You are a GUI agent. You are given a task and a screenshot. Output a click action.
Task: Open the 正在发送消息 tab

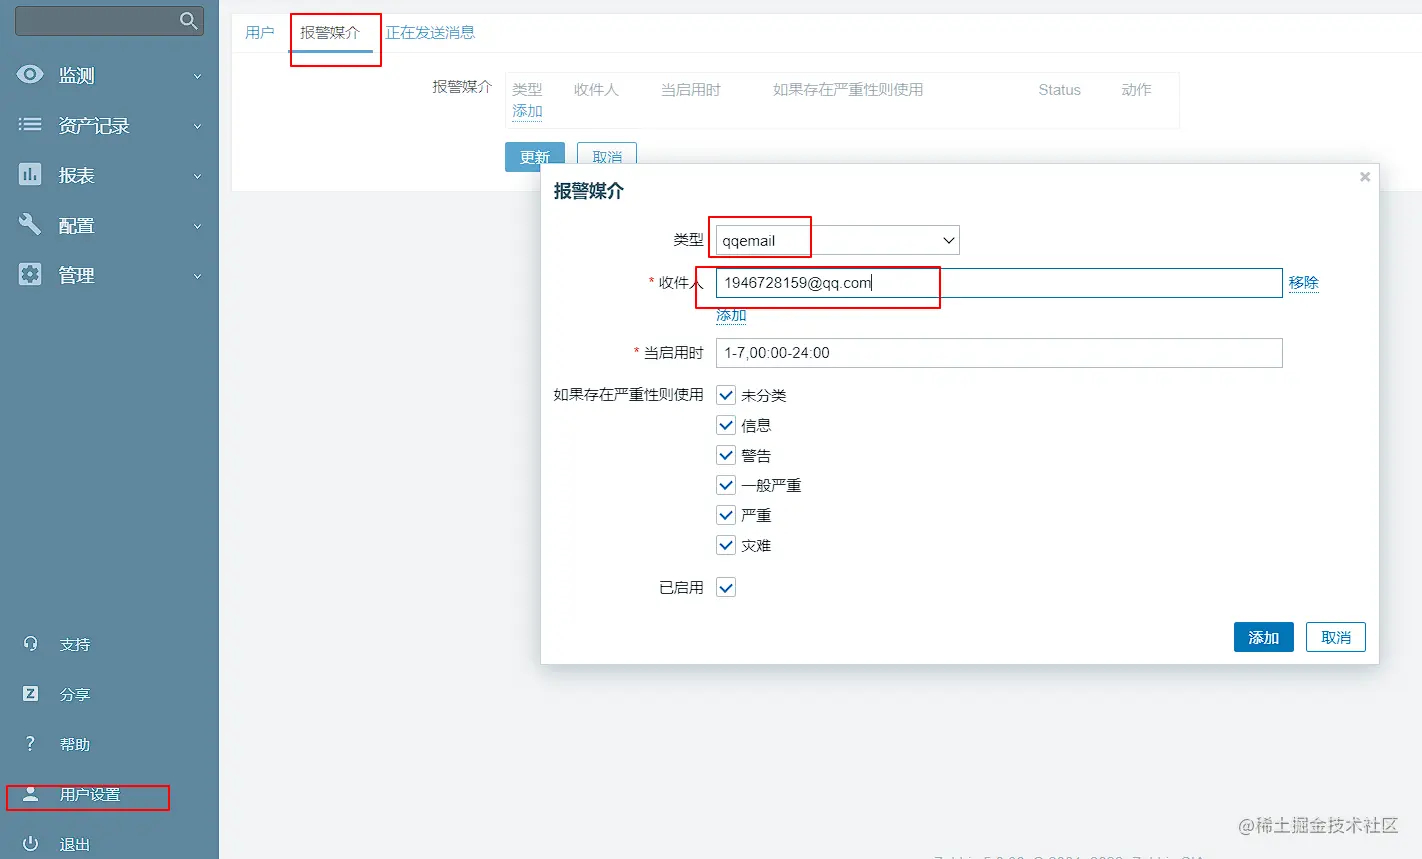(430, 32)
